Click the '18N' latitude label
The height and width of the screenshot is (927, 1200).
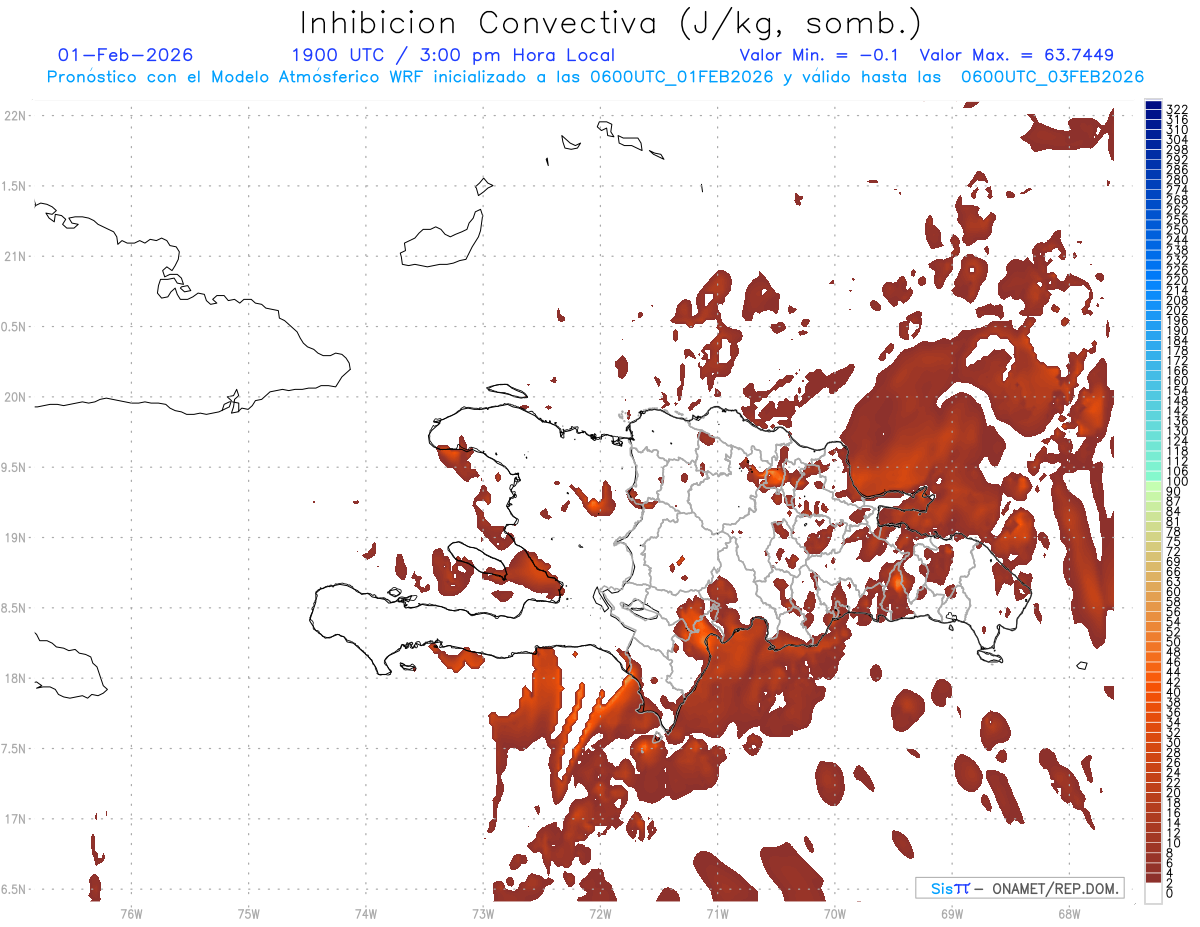click(15, 678)
